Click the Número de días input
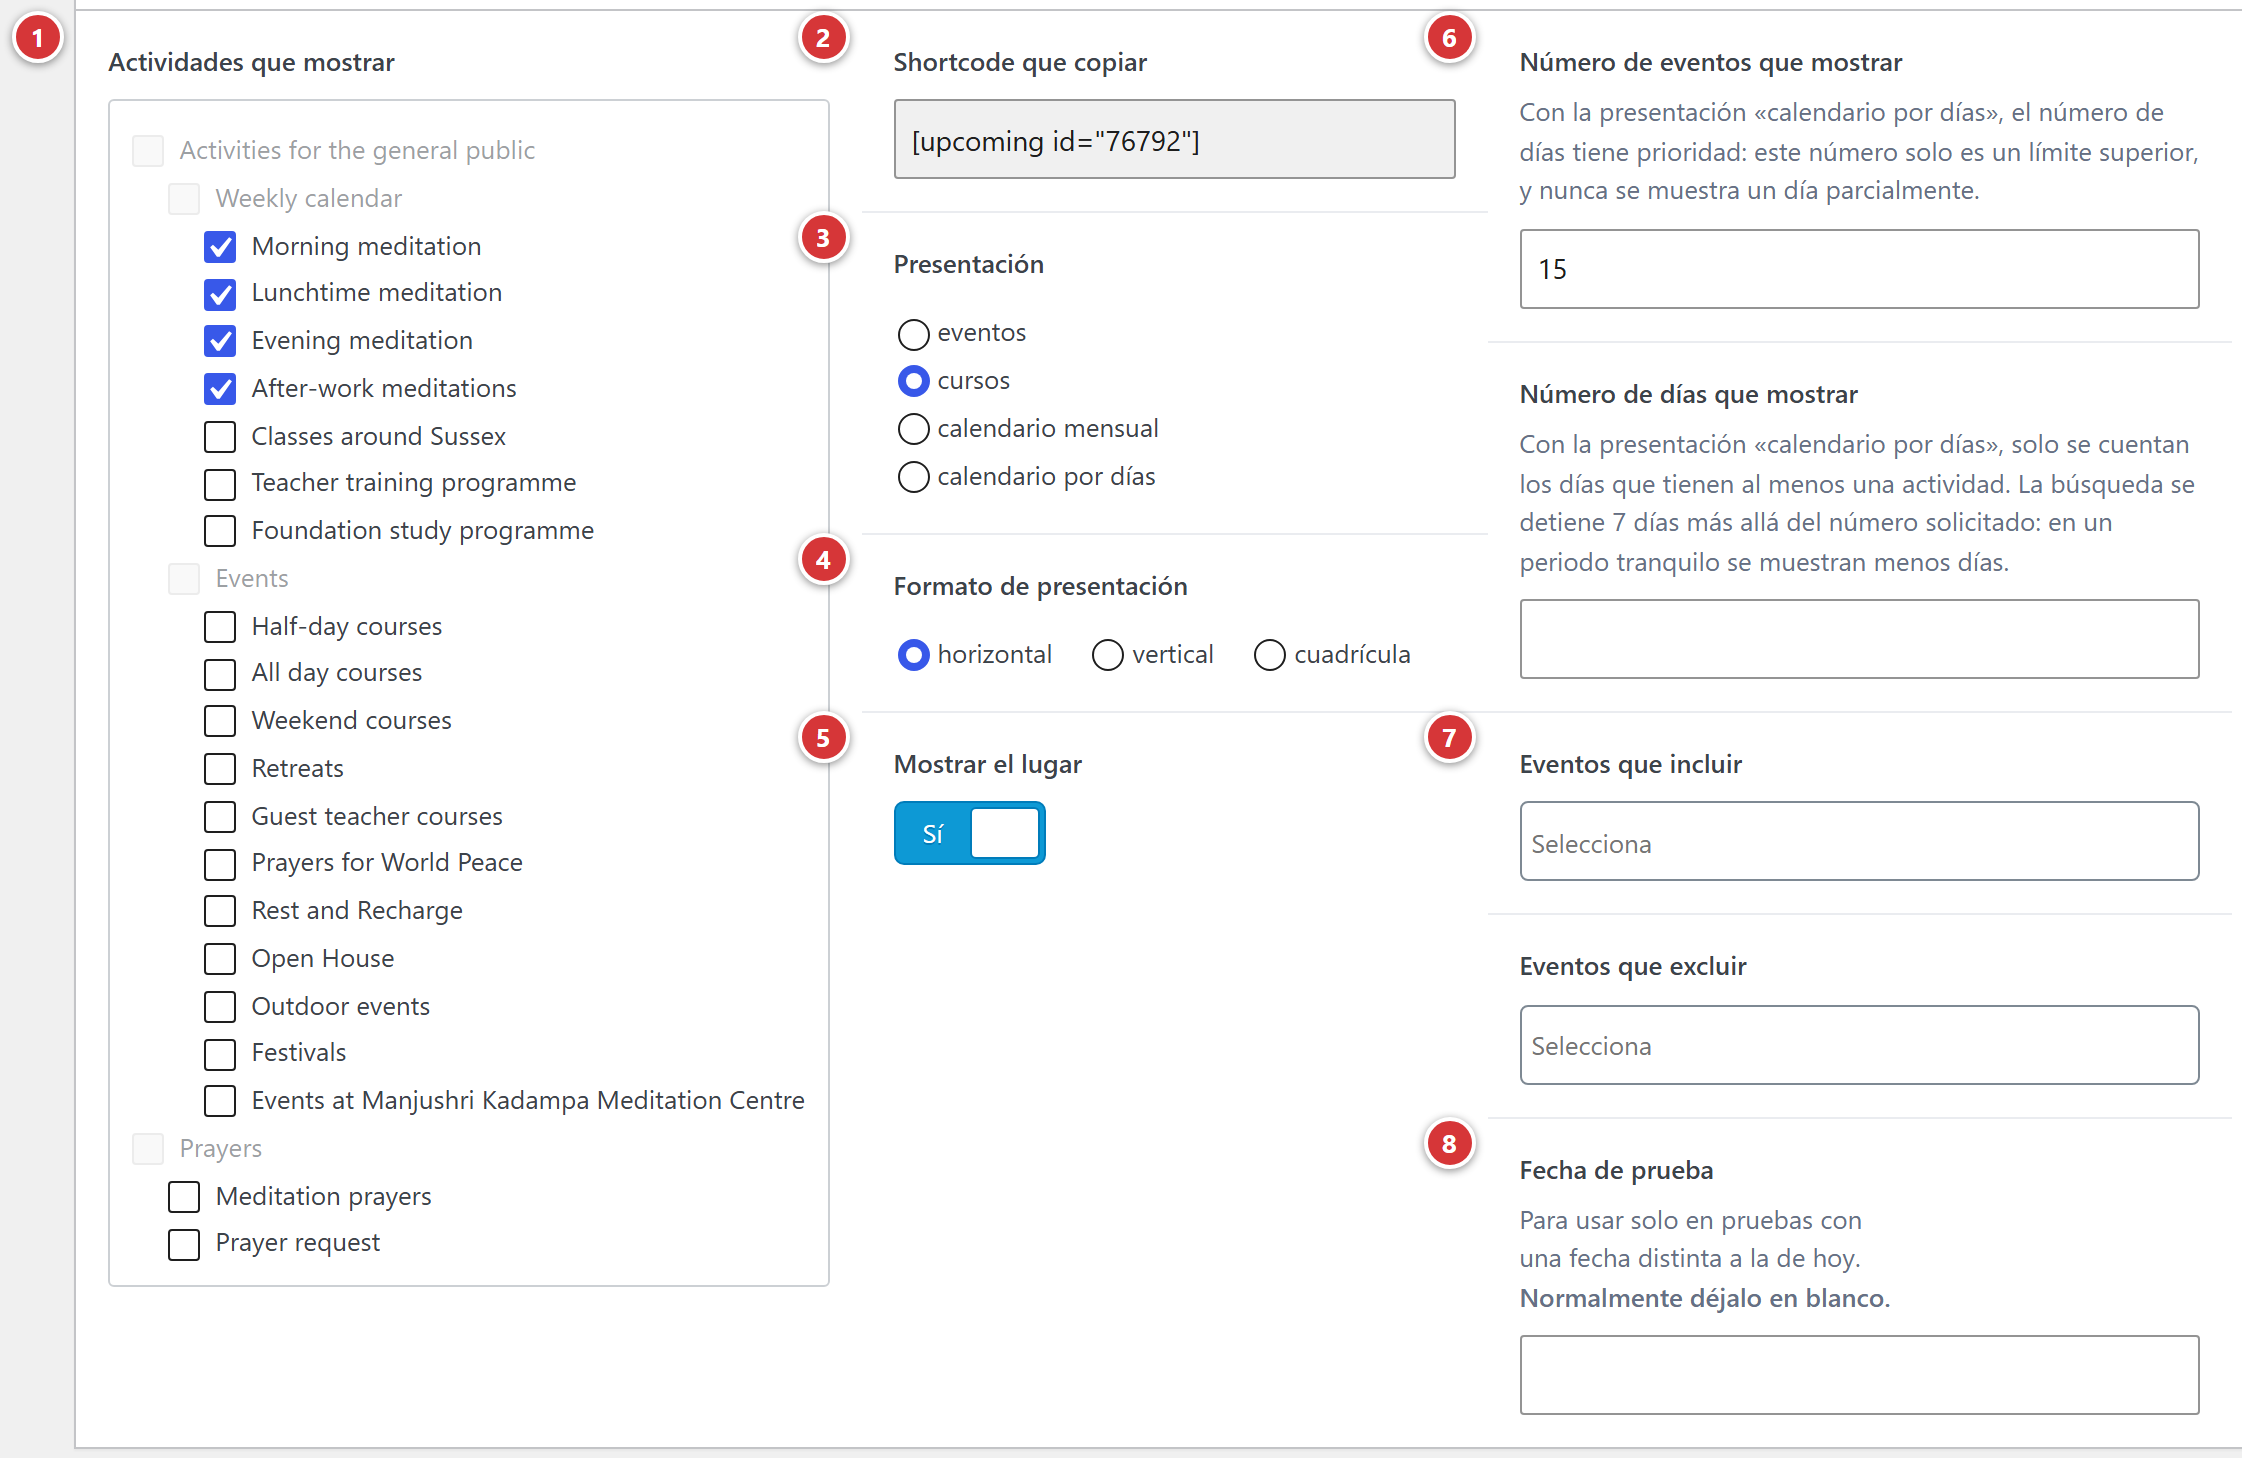Image resolution: width=2242 pixels, height=1458 pixels. click(x=1859, y=639)
